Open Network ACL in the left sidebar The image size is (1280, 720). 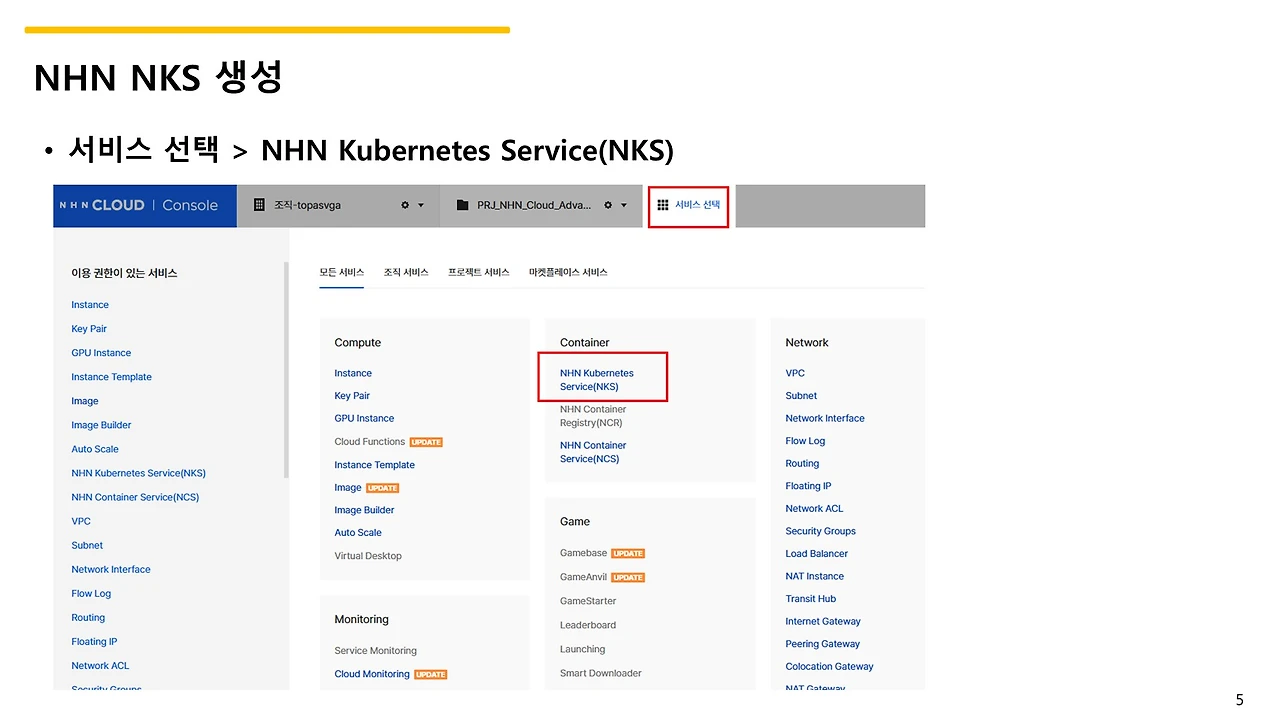[100, 665]
